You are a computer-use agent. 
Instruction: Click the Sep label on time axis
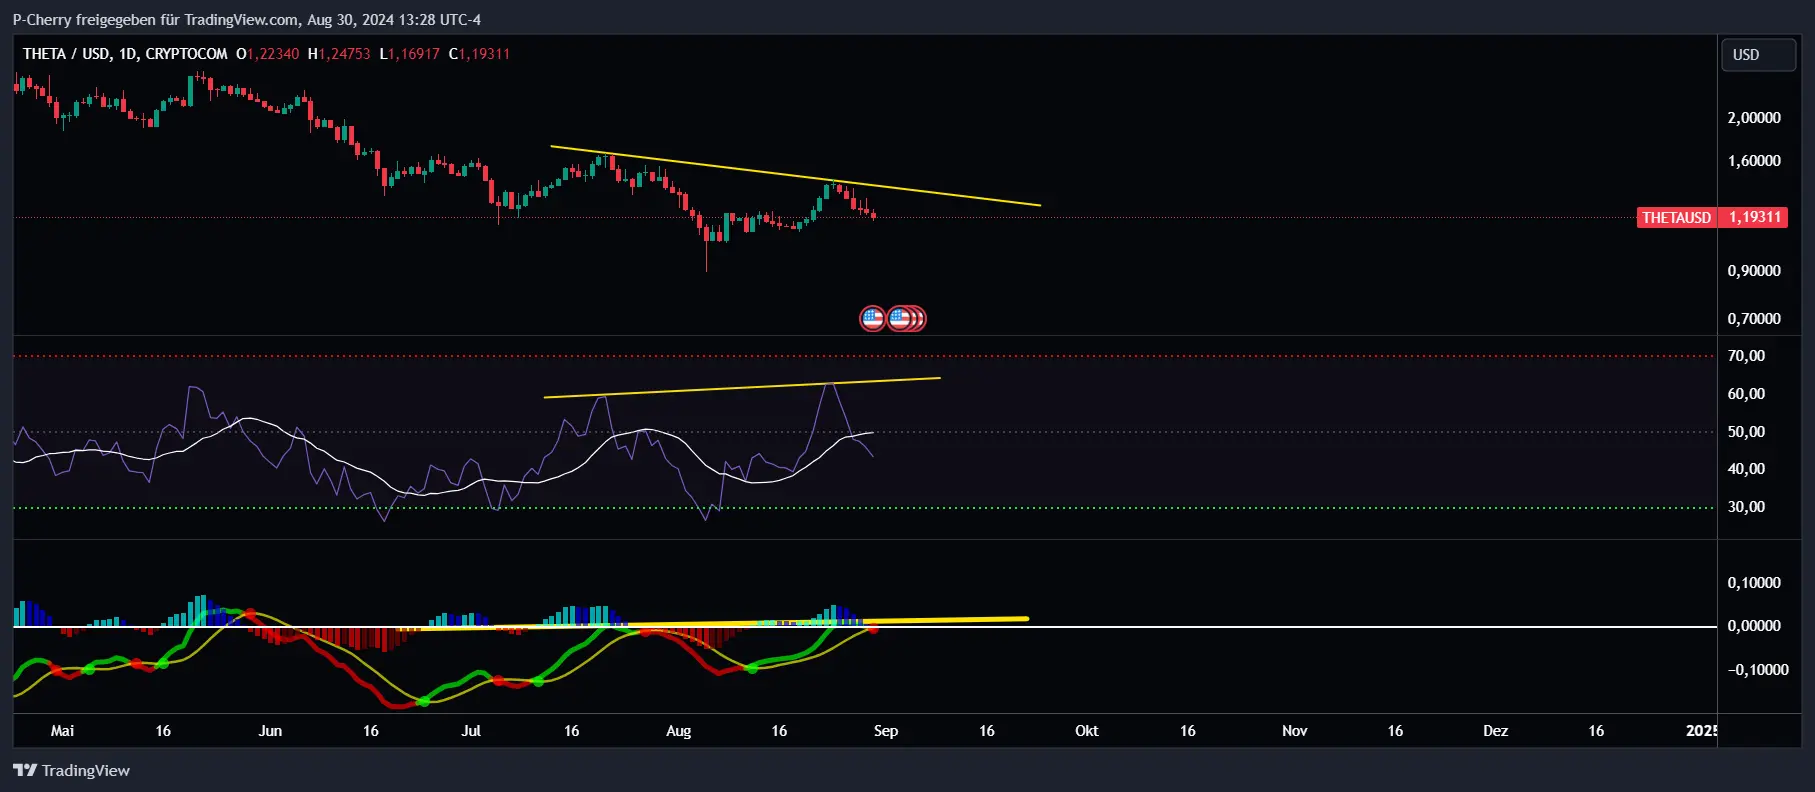click(x=886, y=731)
